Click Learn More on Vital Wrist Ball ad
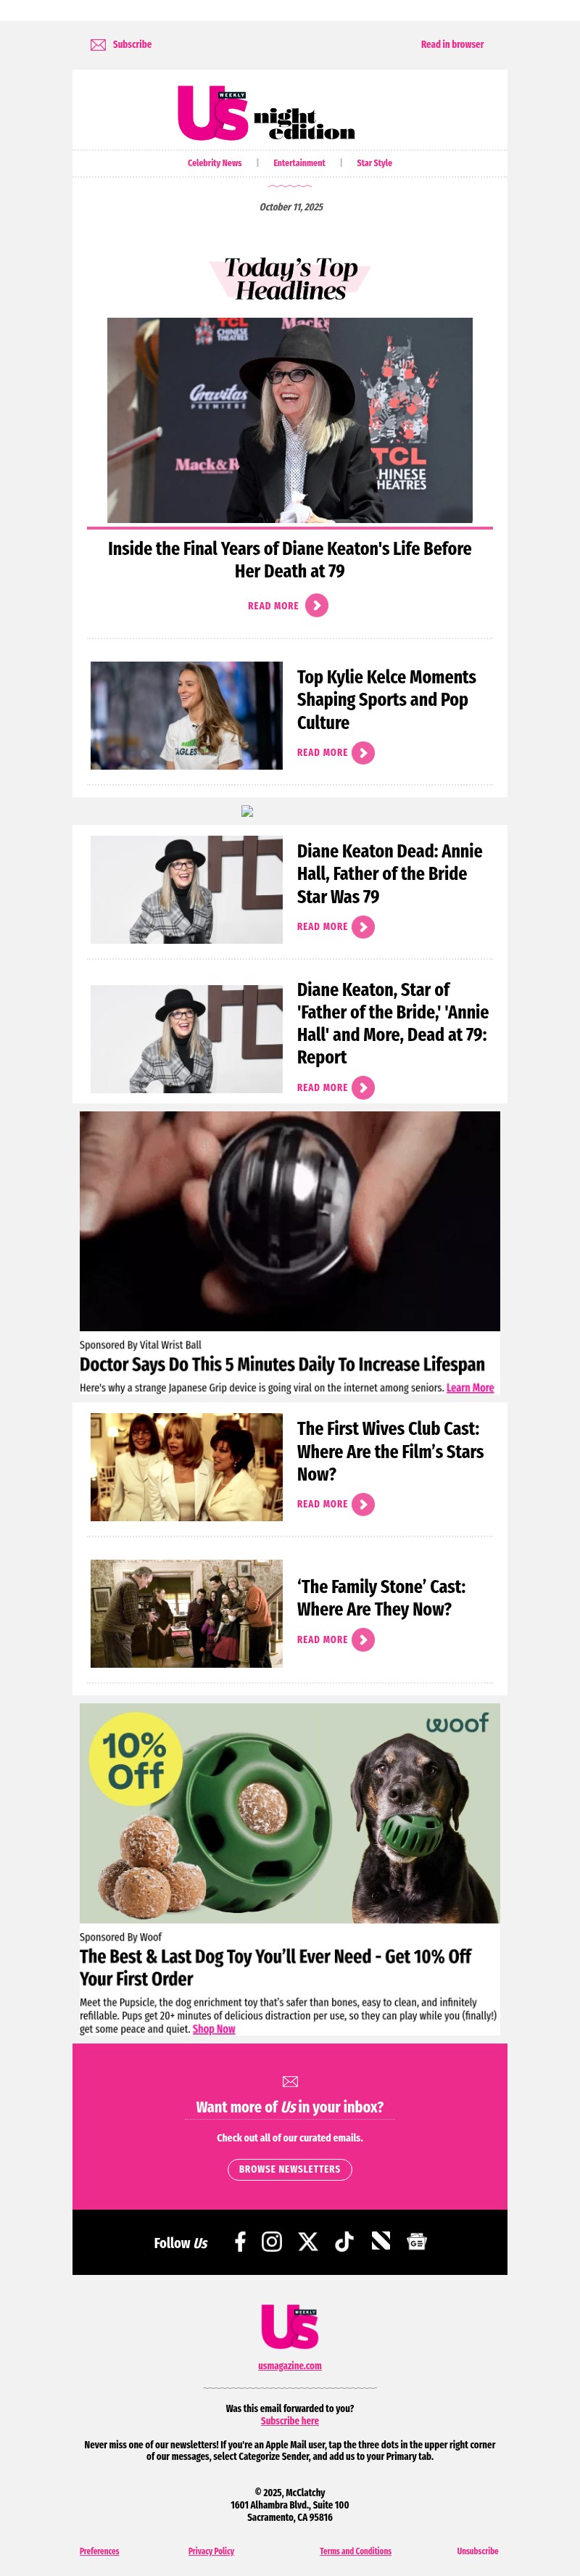This screenshot has width=580, height=2576. click(470, 1388)
